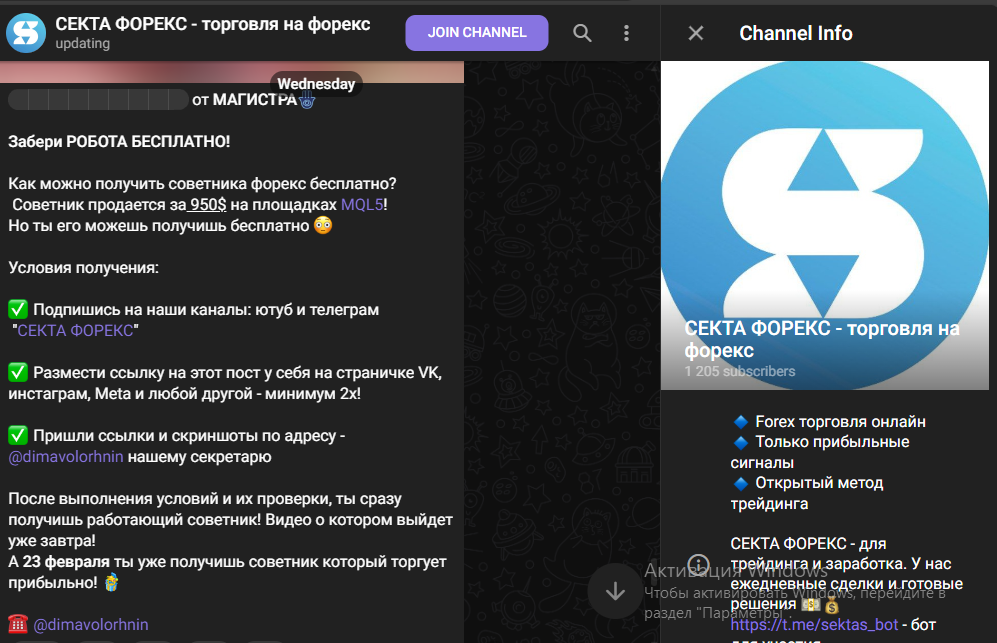
Task: Click the "Открытый метод трейдинга" description line
Action: point(808,493)
